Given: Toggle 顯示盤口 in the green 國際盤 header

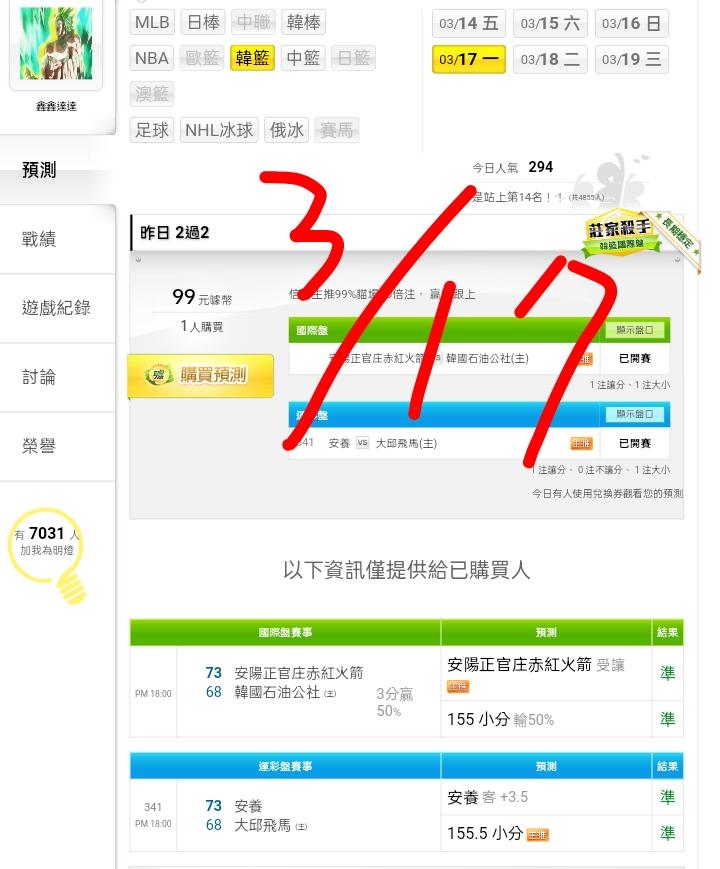Looking at the screenshot, I should pos(635,330).
